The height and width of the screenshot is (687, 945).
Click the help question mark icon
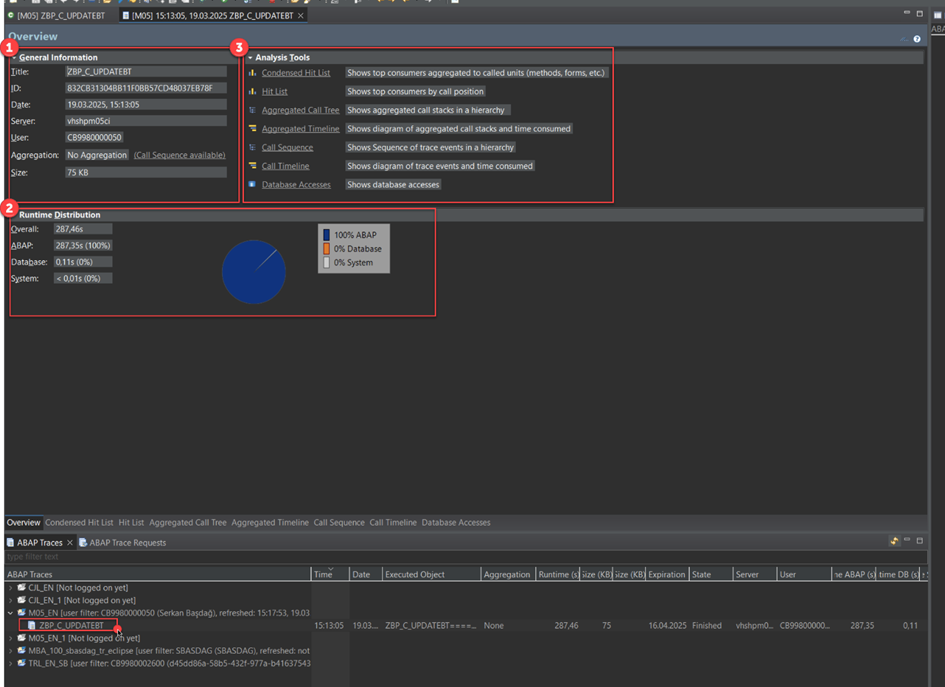pos(916,39)
